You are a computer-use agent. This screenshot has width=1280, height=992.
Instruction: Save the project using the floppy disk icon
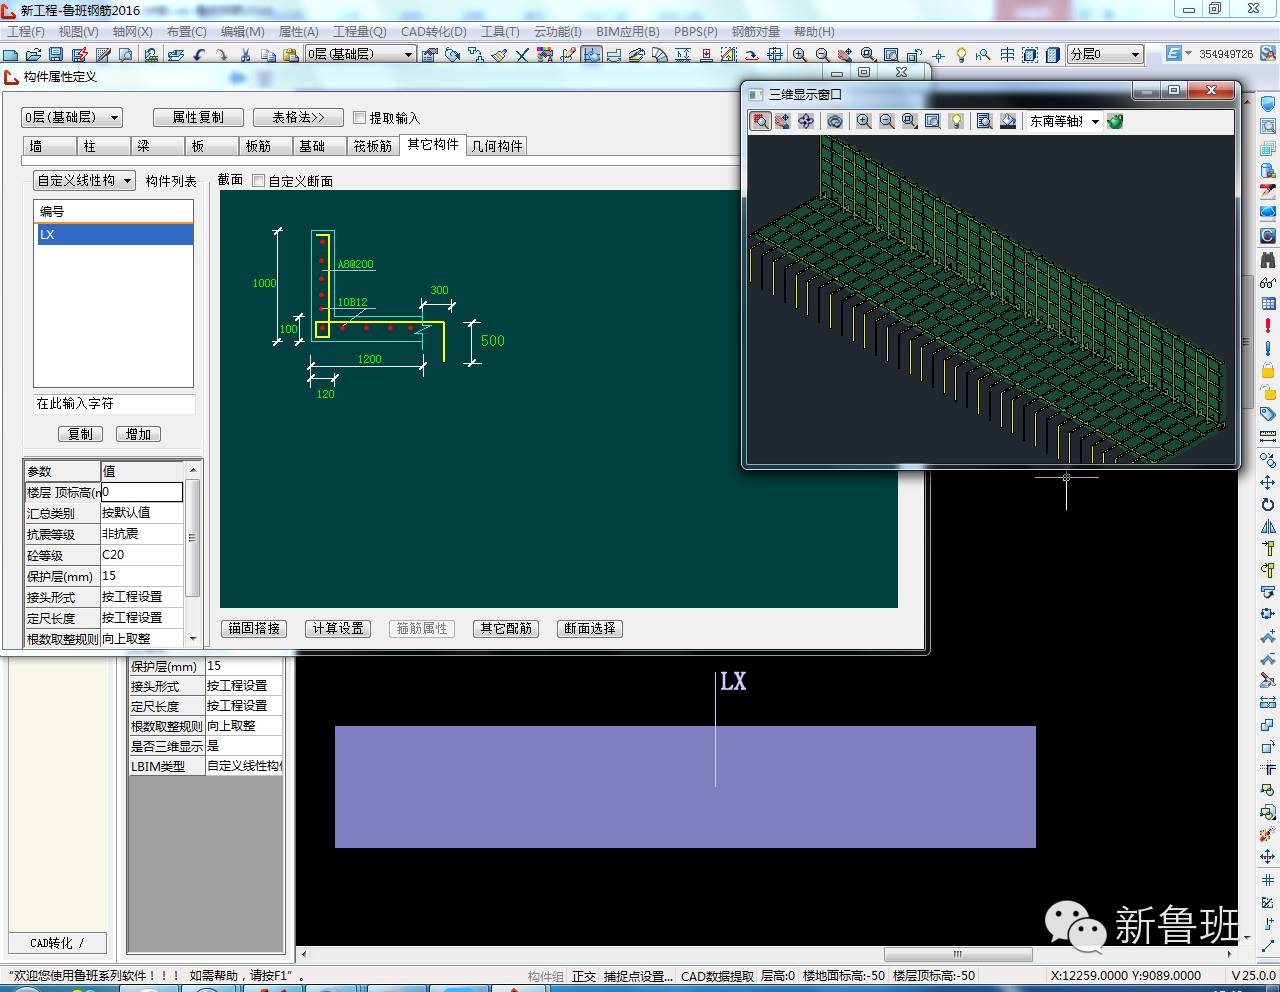pyautogui.click(x=56, y=54)
